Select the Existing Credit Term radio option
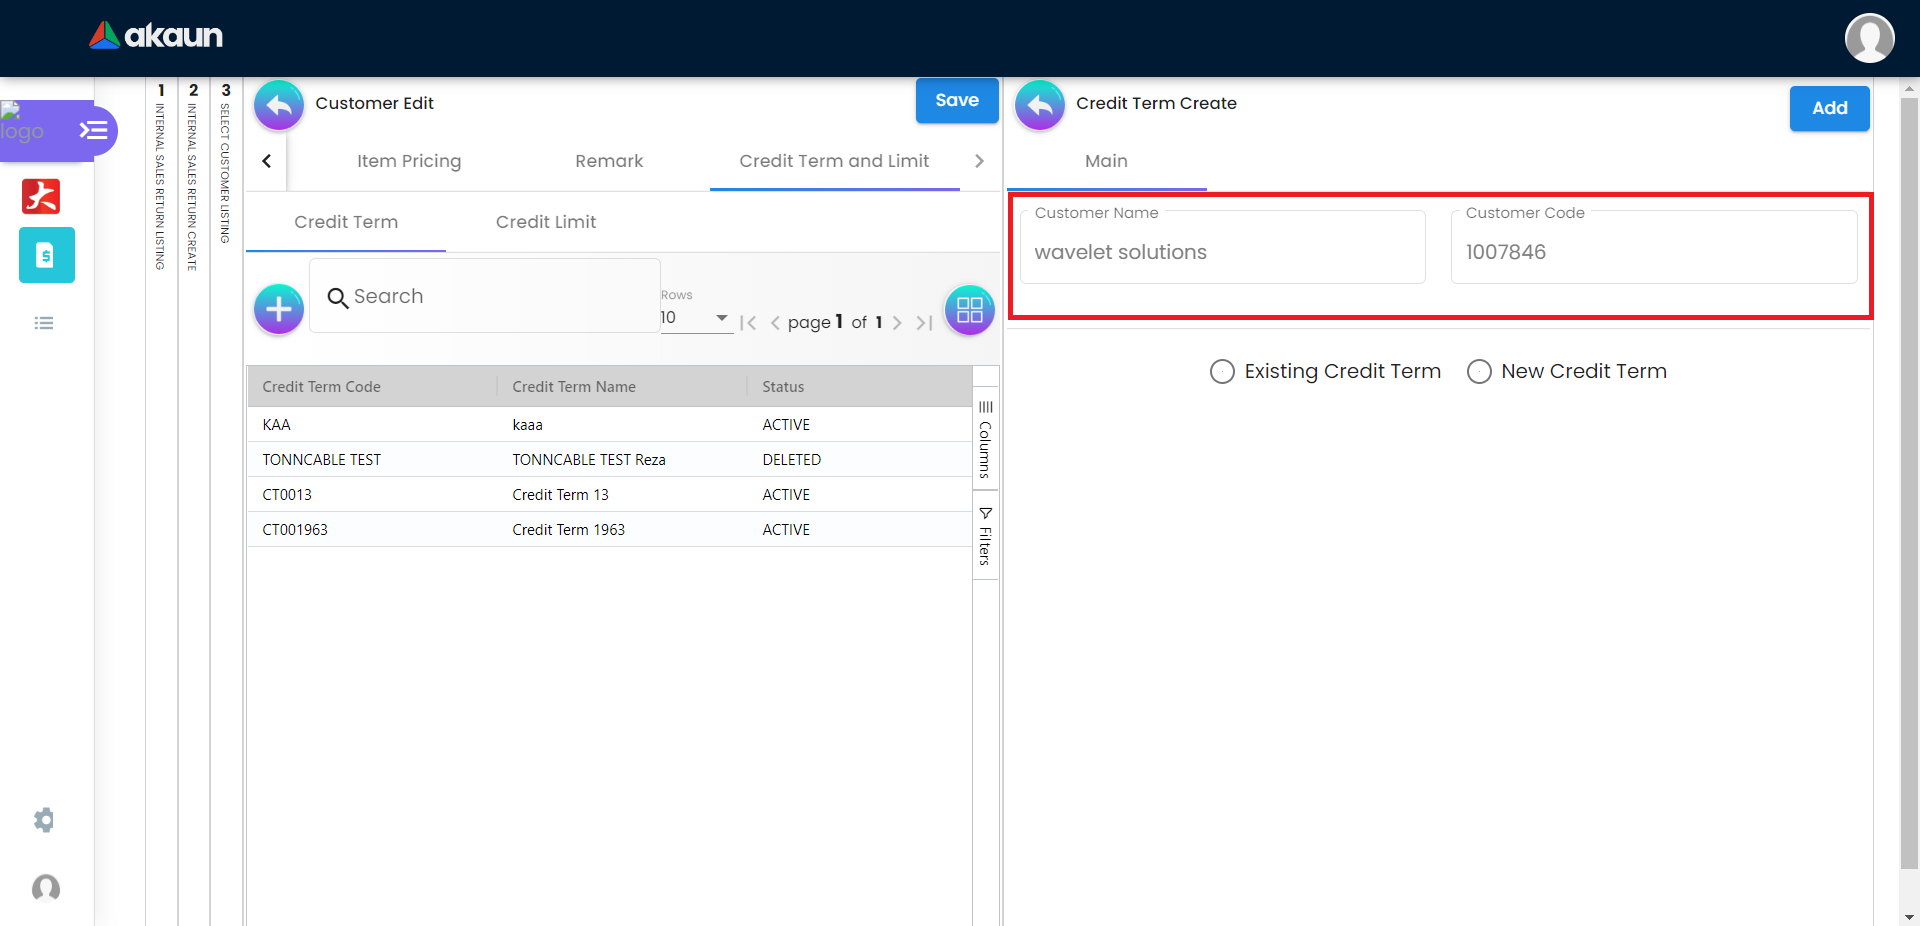 (x=1222, y=372)
